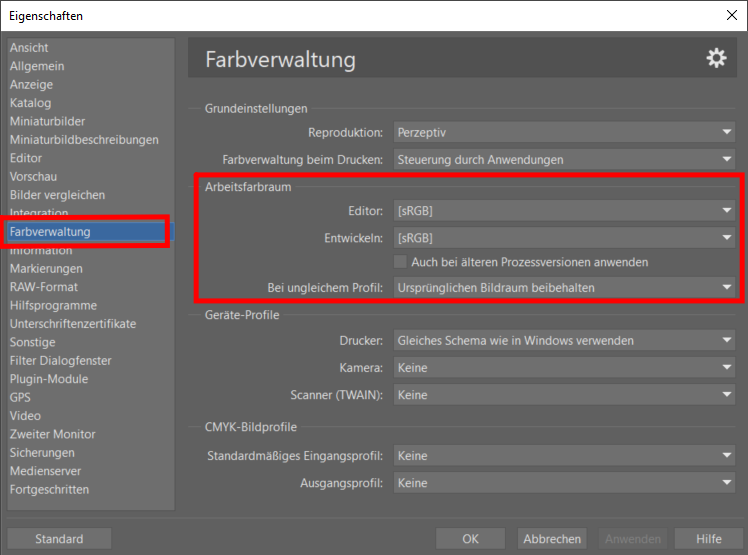Select Ansicht in the sidebar
748x555 pixels.
[x=29, y=48]
